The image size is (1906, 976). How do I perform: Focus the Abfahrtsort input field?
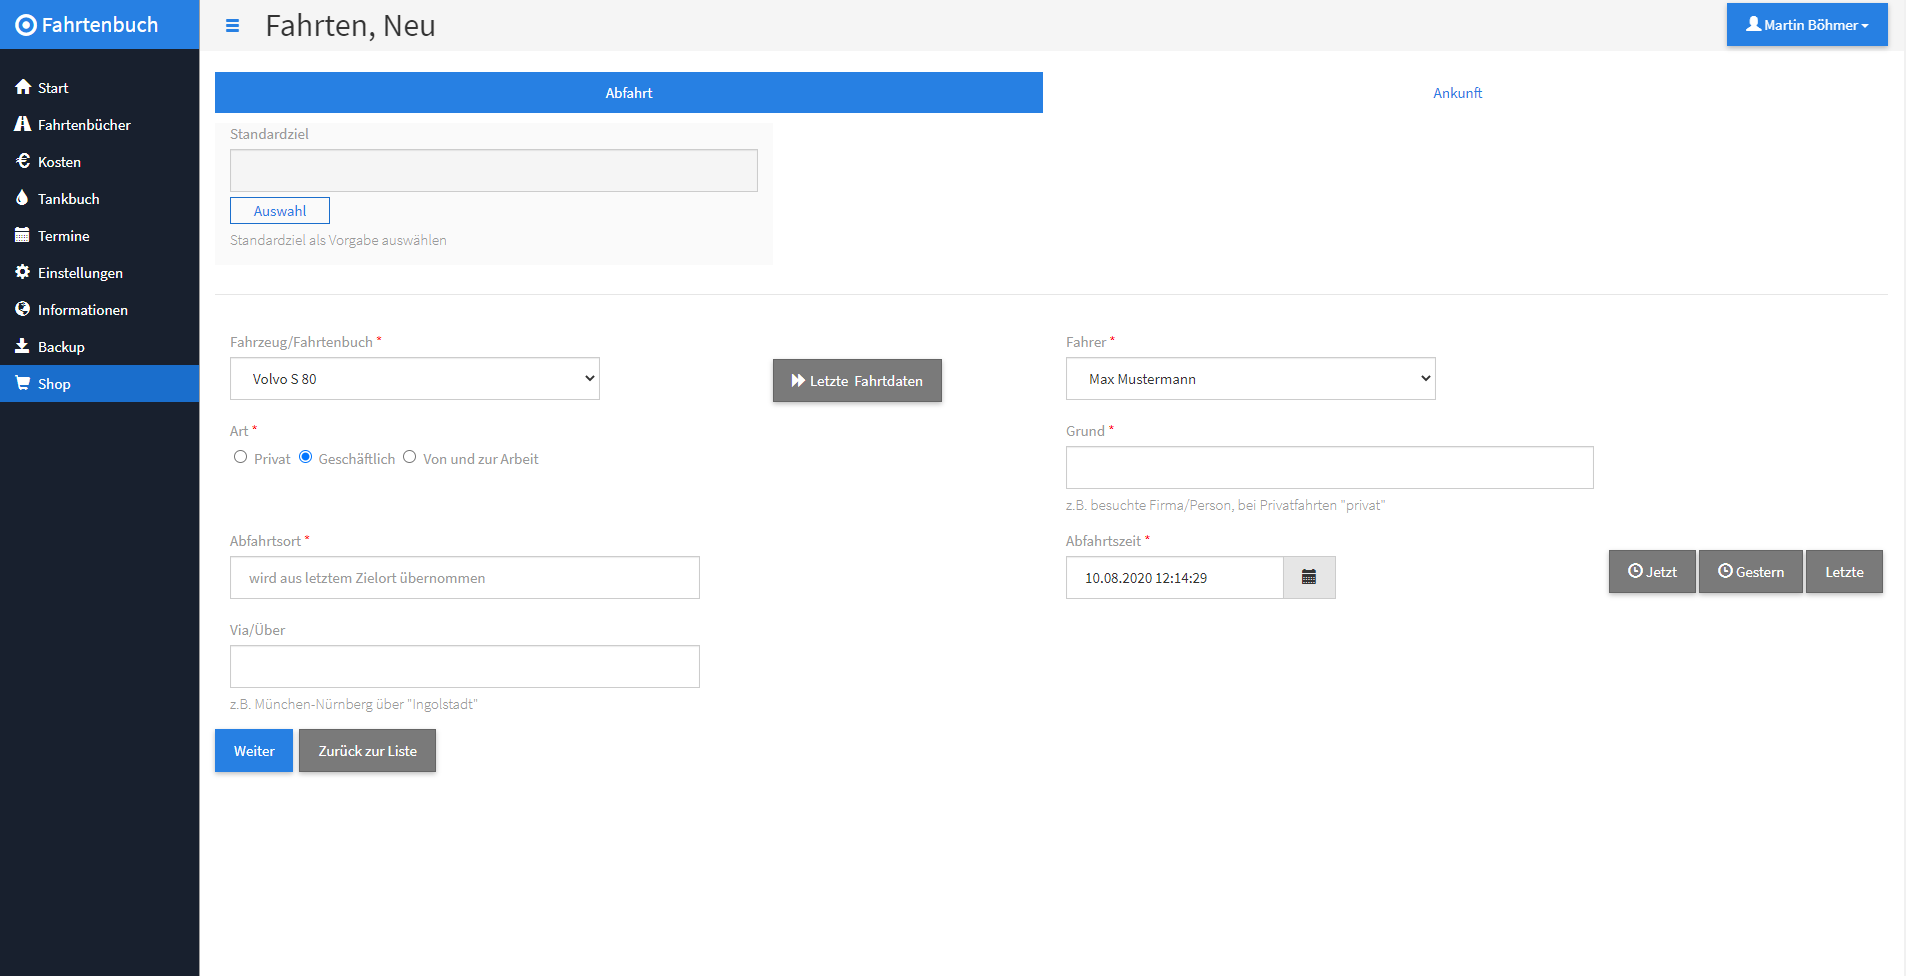point(465,578)
